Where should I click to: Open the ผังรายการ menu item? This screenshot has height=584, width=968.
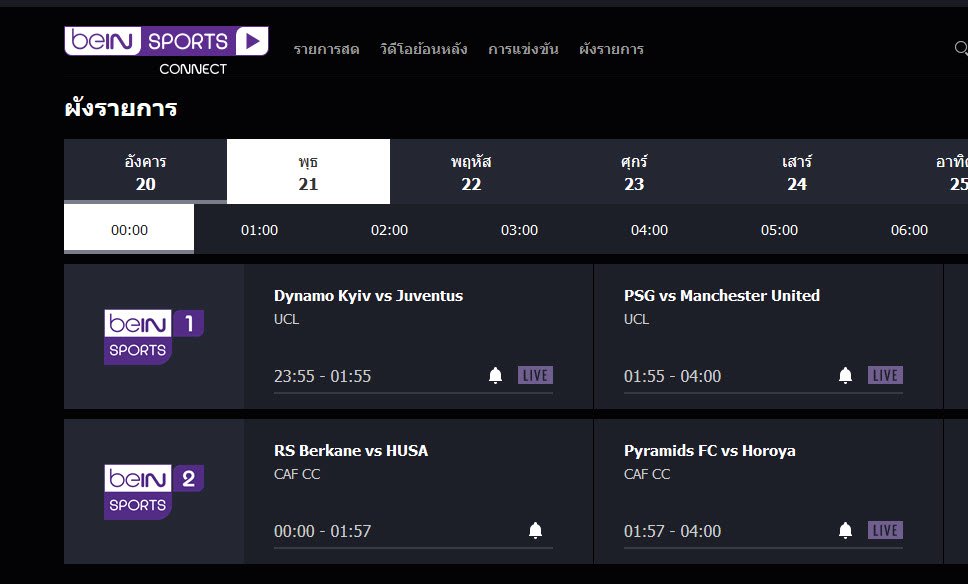pyautogui.click(x=612, y=49)
